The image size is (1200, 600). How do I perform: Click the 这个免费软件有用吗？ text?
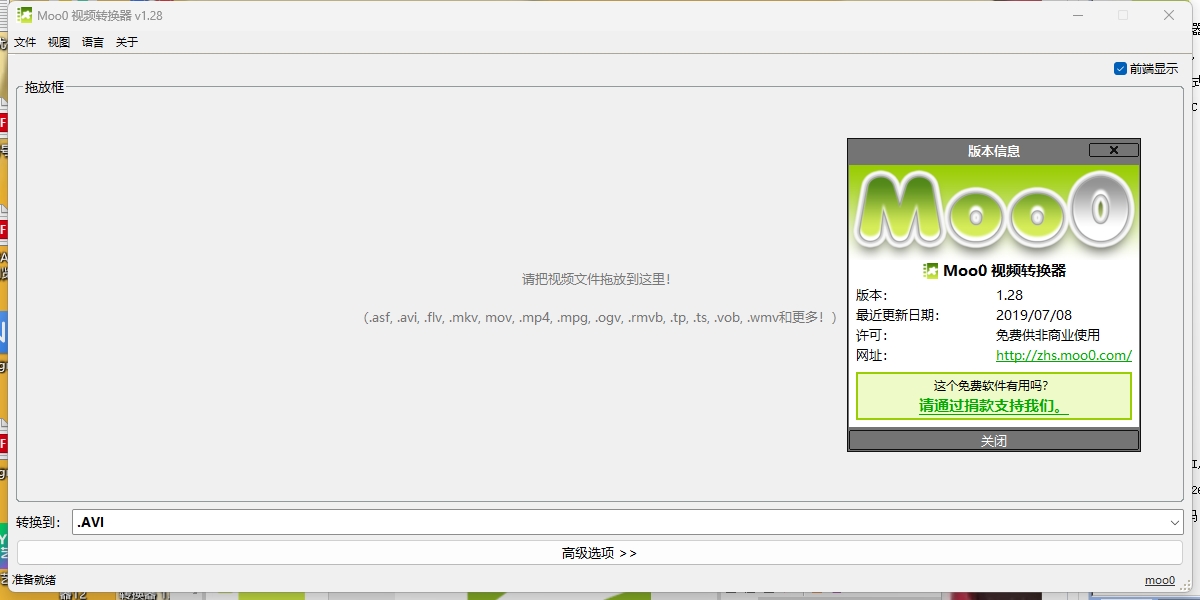[x=991, y=385]
